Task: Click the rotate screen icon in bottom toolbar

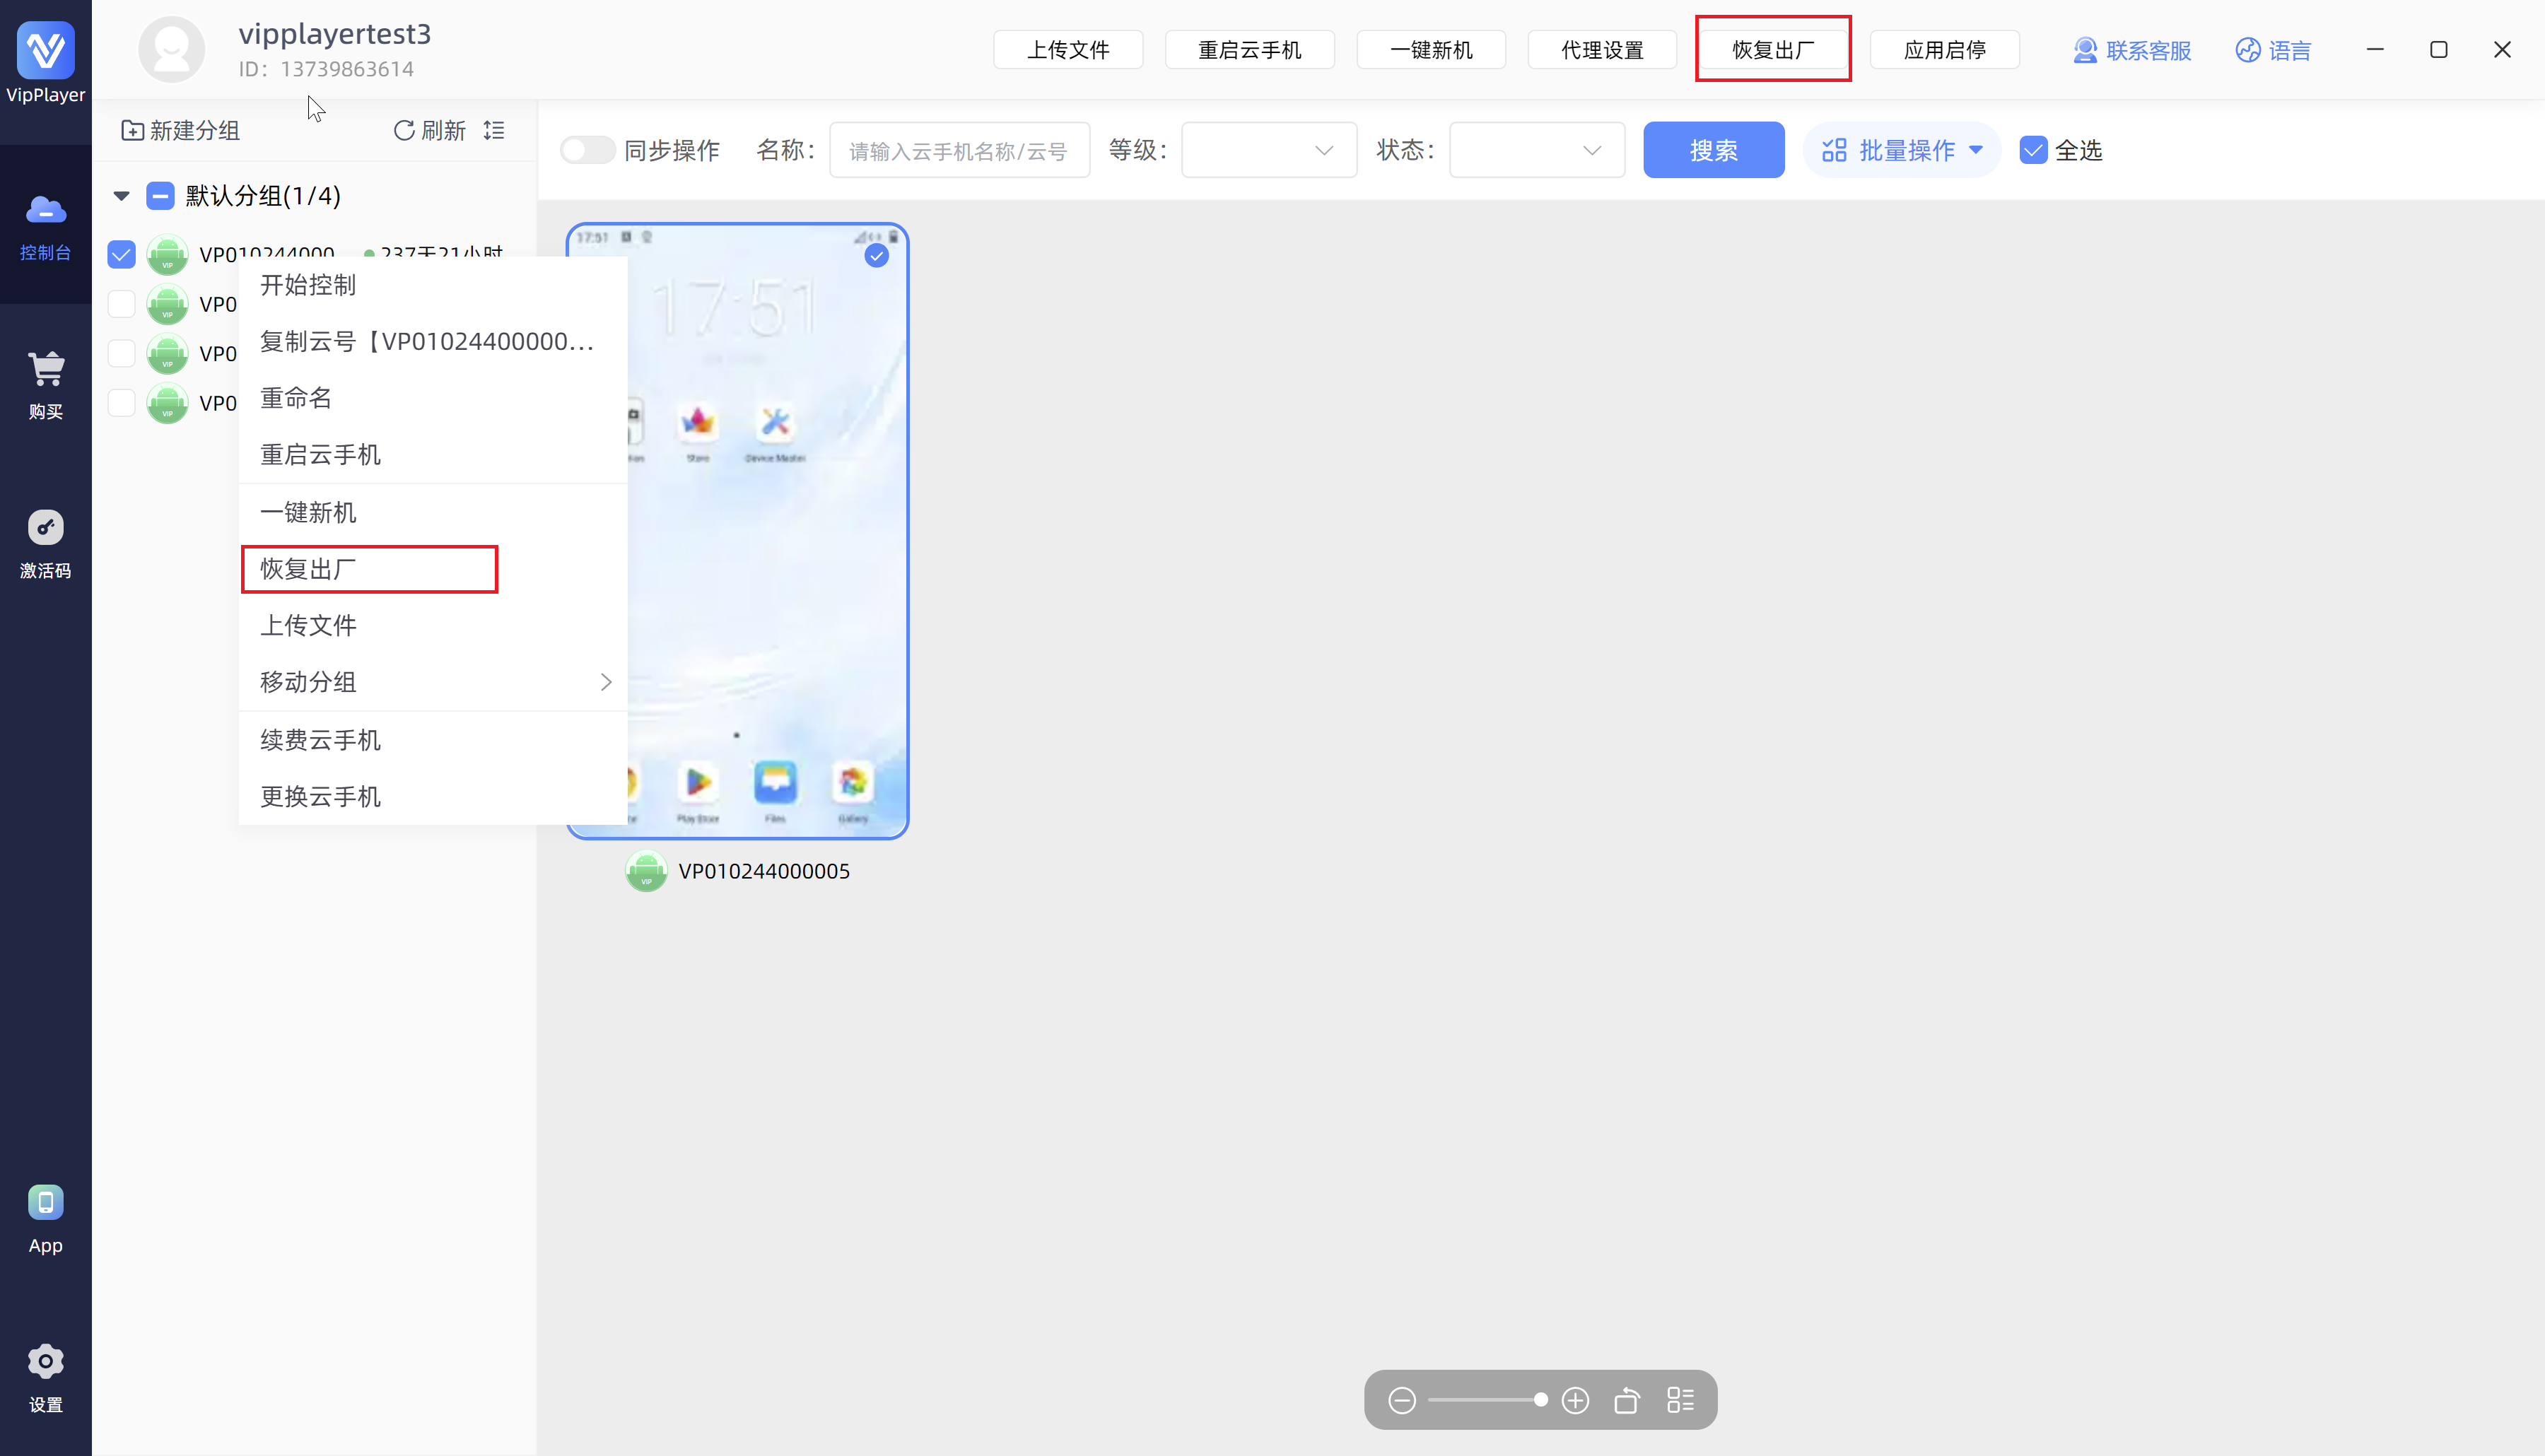Action: 1627,1401
